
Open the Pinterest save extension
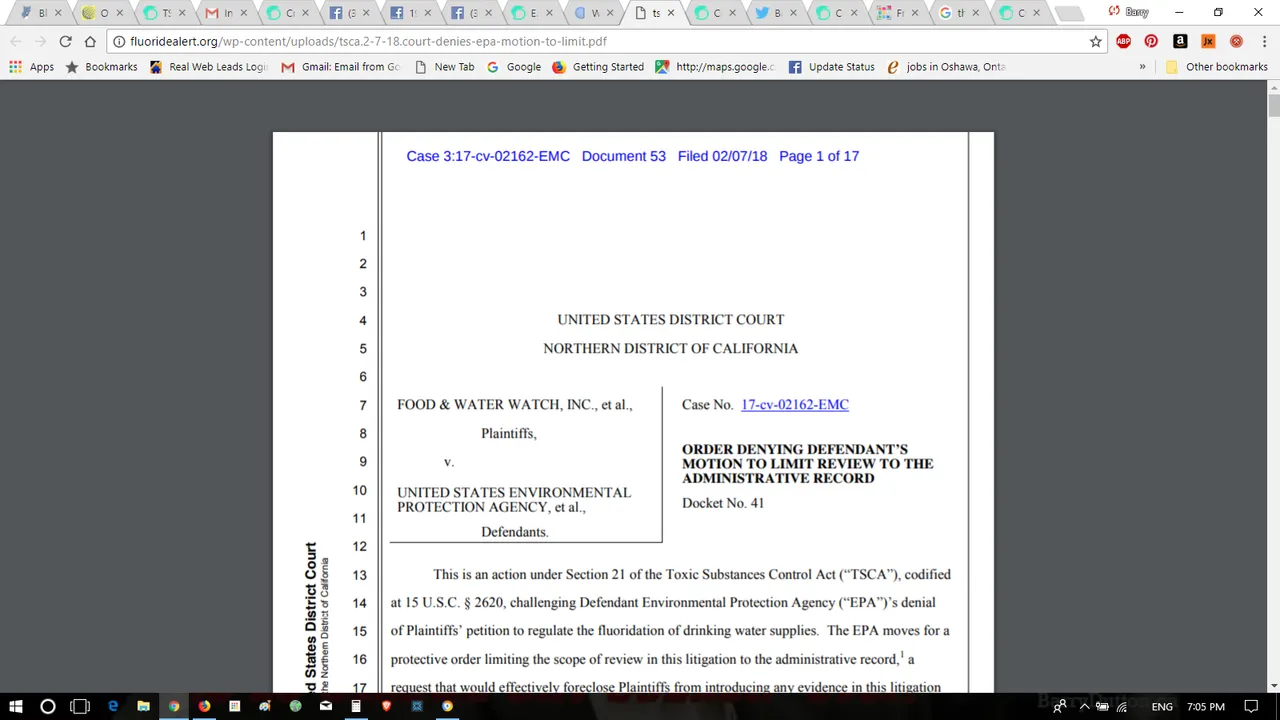[x=1151, y=41]
